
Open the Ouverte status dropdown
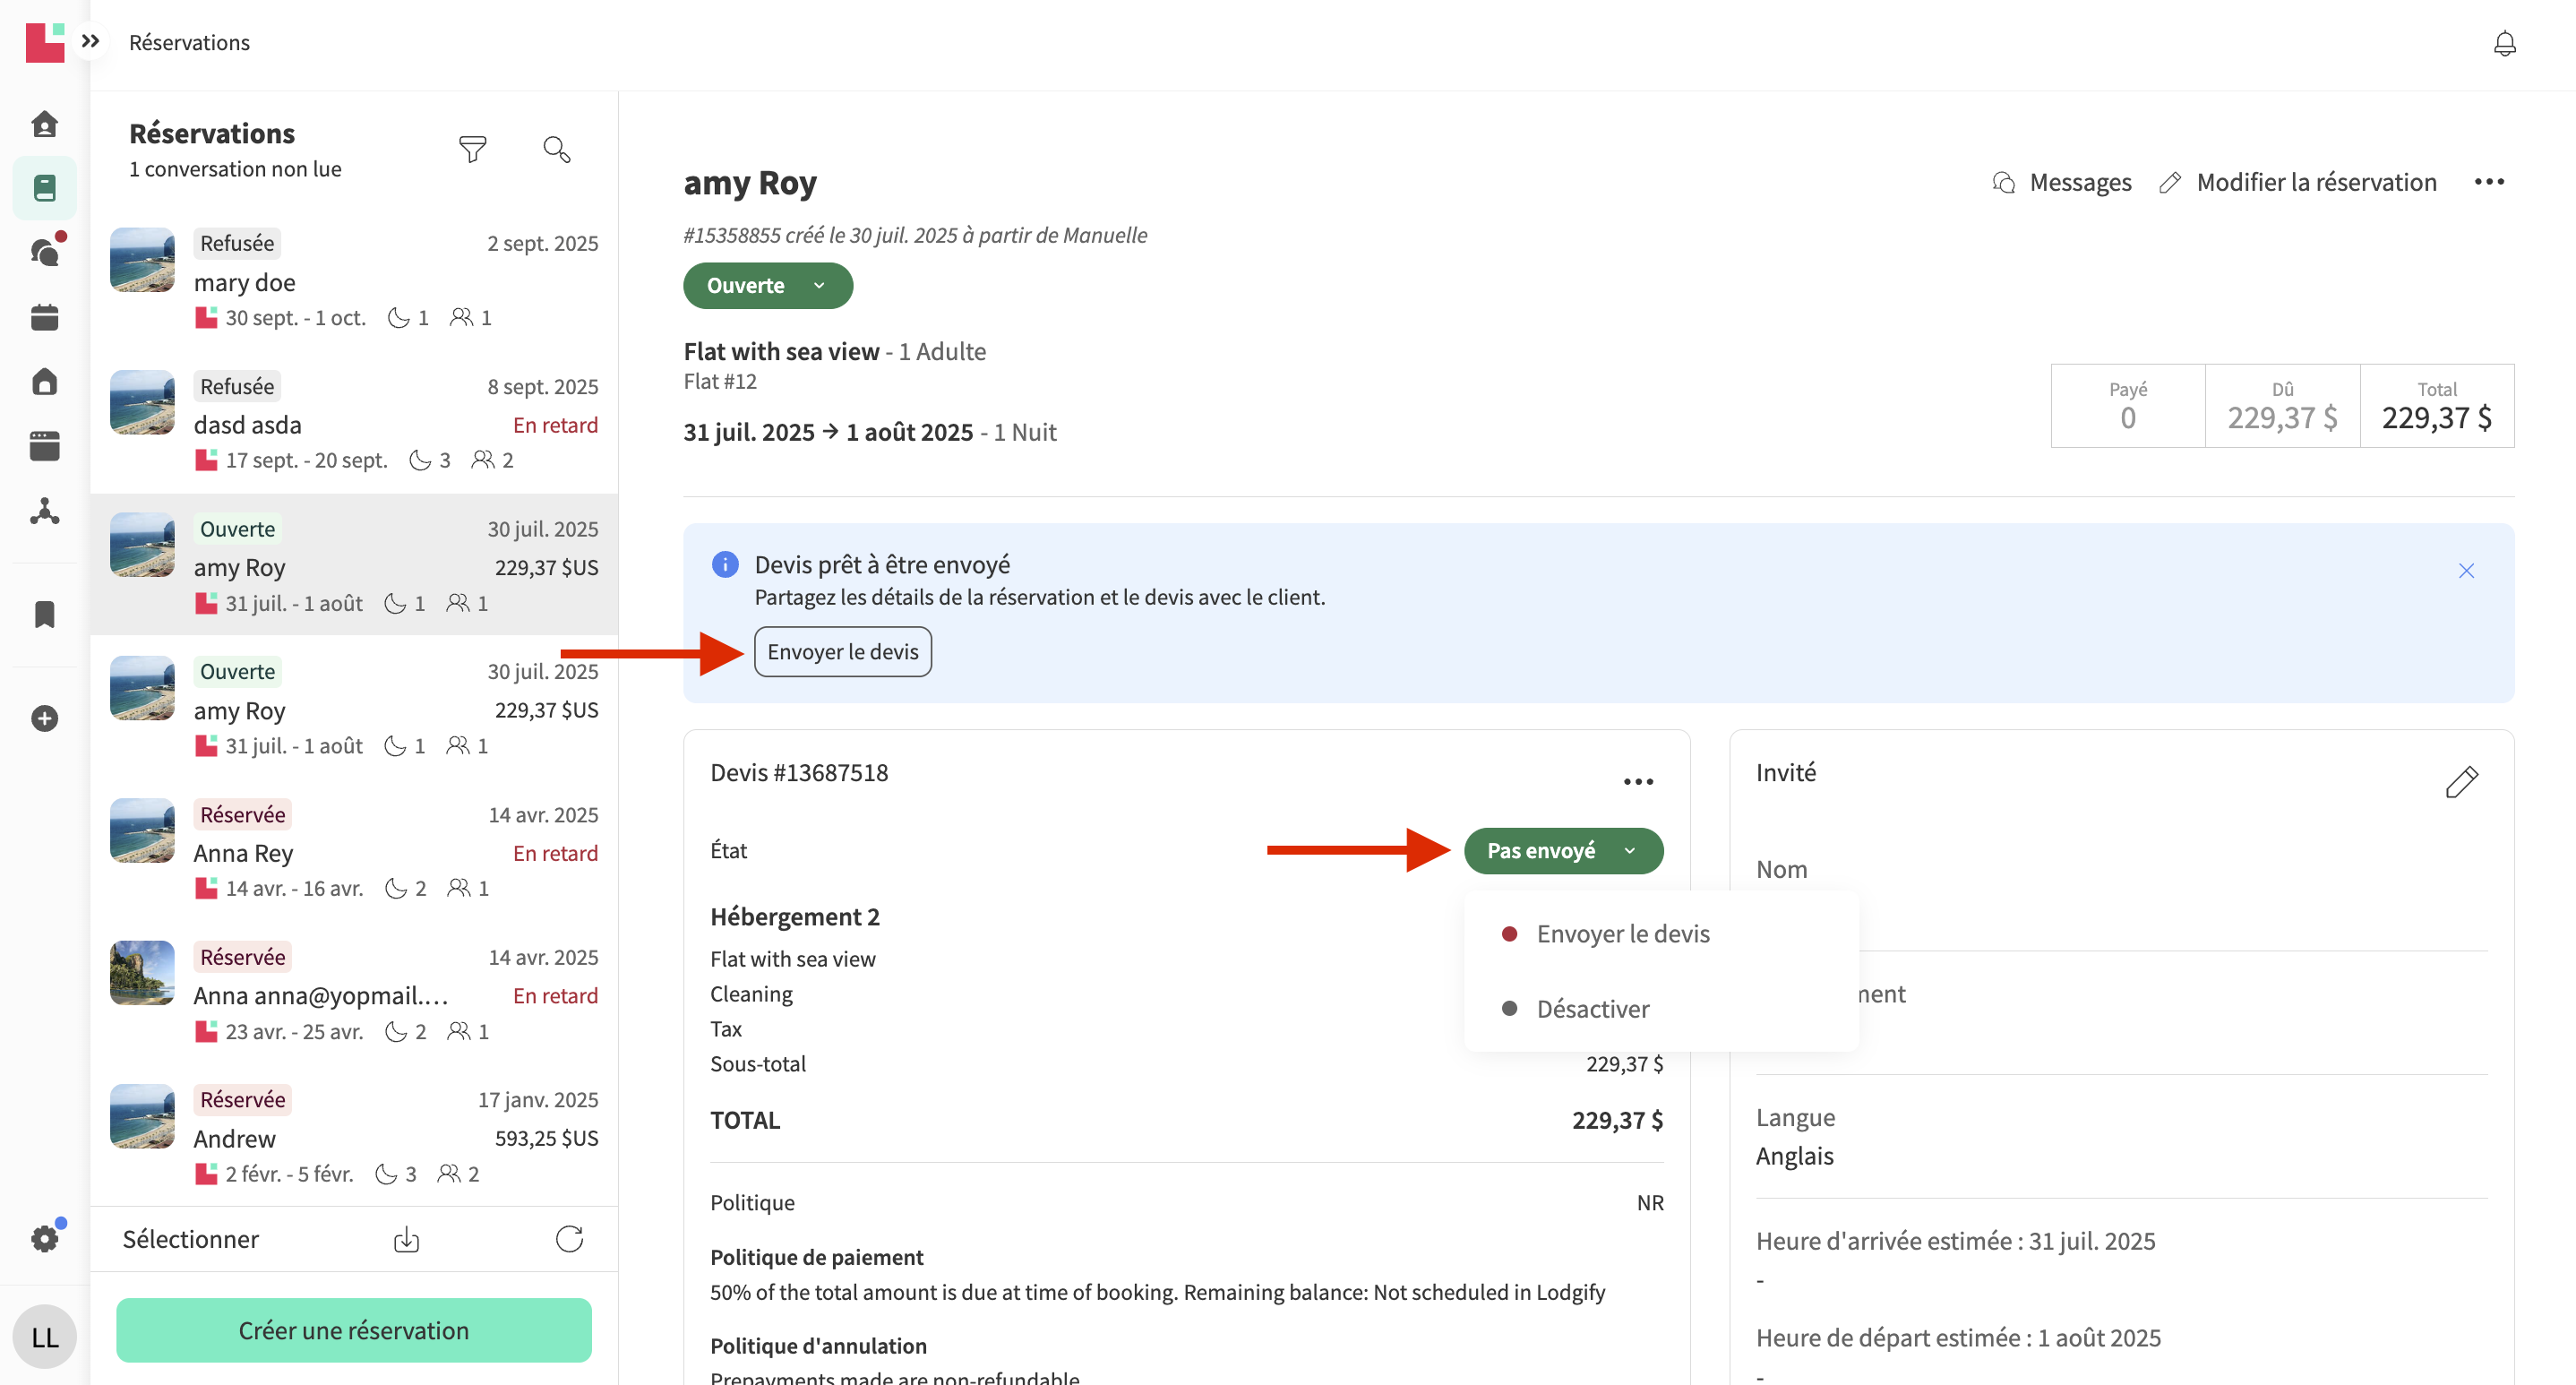tap(767, 286)
